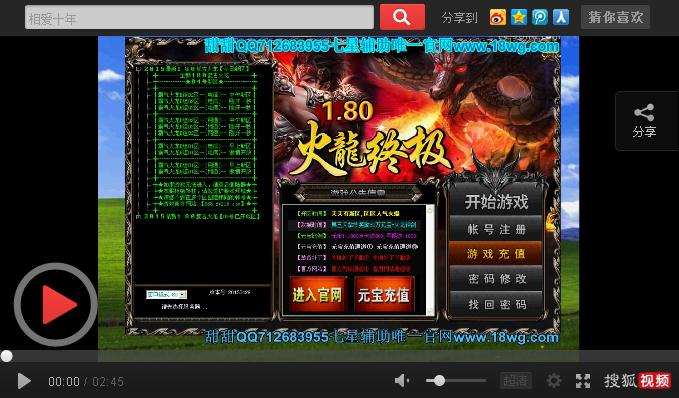The height and width of the screenshot is (398, 679).
Task: Open the 猜你喜欢 recommendations tab
Action: pyautogui.click(x=615, y=17)
